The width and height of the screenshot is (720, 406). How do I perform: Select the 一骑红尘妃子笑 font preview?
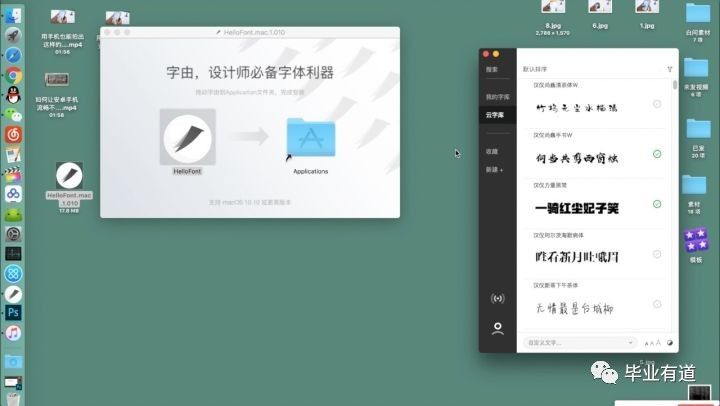(x=577, y=209)
